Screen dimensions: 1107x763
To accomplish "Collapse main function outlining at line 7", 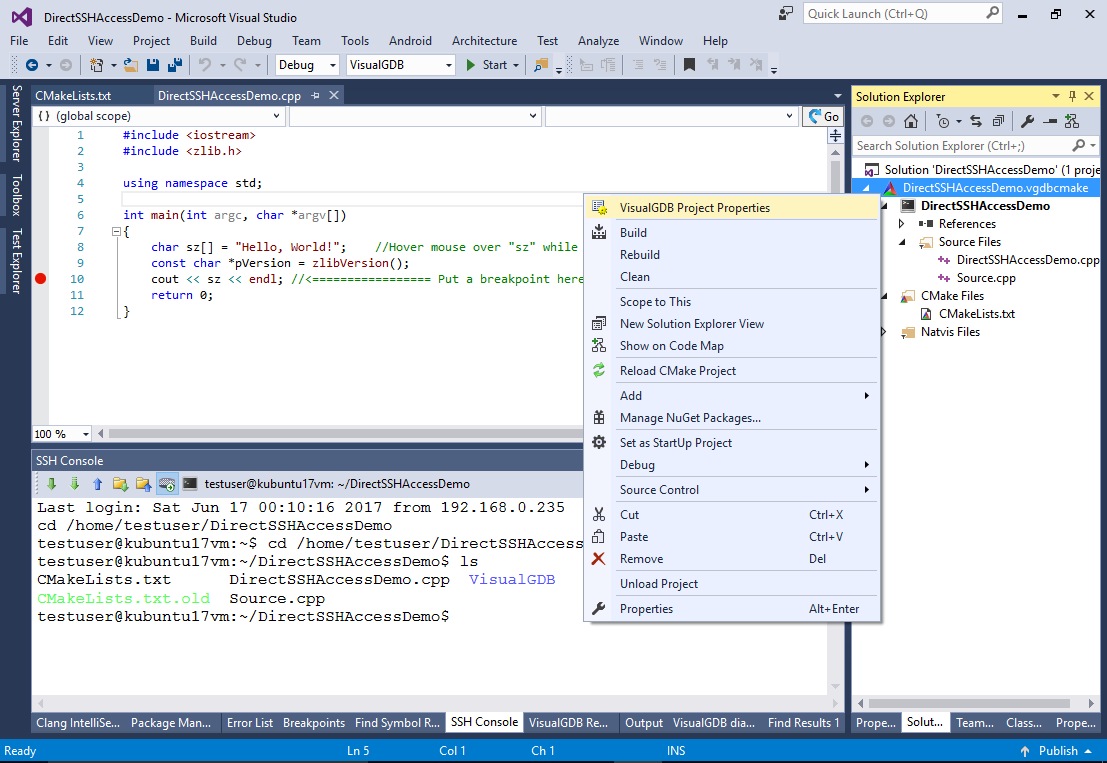I will tap(116, 232).
